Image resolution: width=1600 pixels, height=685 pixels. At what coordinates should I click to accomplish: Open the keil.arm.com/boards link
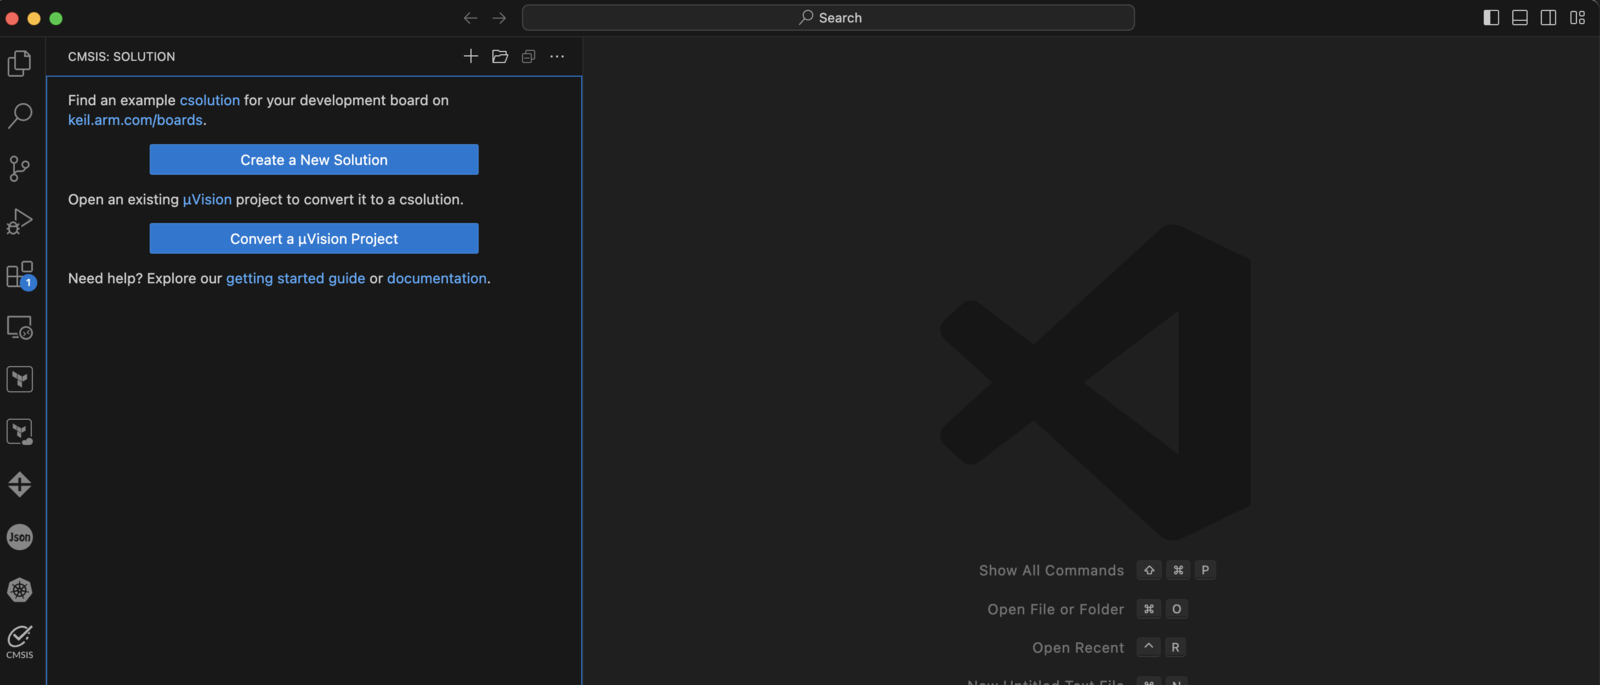click(135, 120)
